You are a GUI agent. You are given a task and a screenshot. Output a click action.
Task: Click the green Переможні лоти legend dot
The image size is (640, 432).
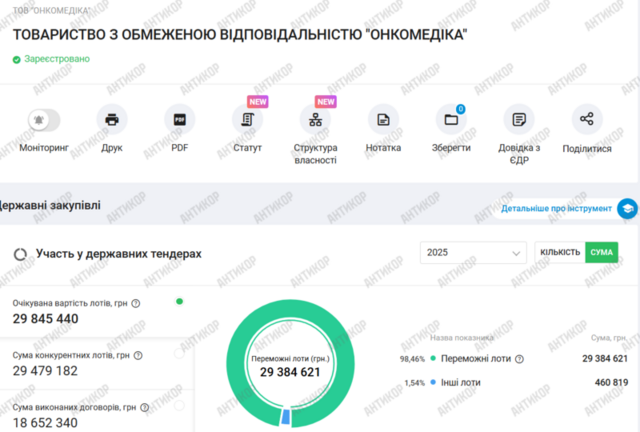tap(433, 359)
